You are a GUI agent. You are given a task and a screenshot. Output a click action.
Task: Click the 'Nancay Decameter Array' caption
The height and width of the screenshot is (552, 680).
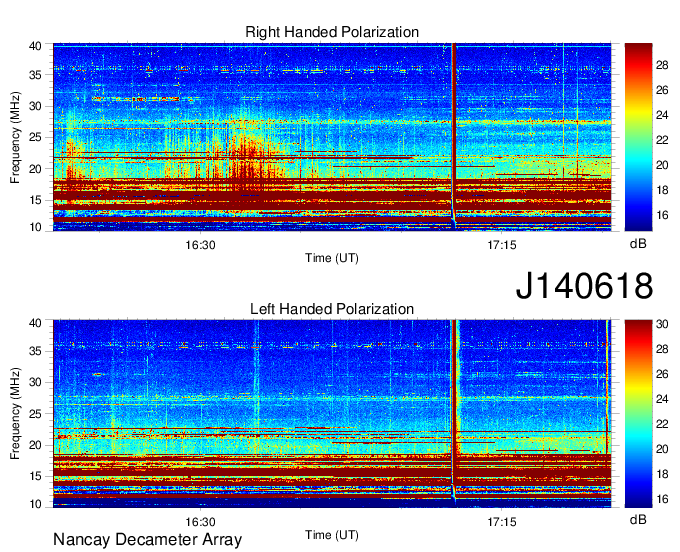coord(147,540)
